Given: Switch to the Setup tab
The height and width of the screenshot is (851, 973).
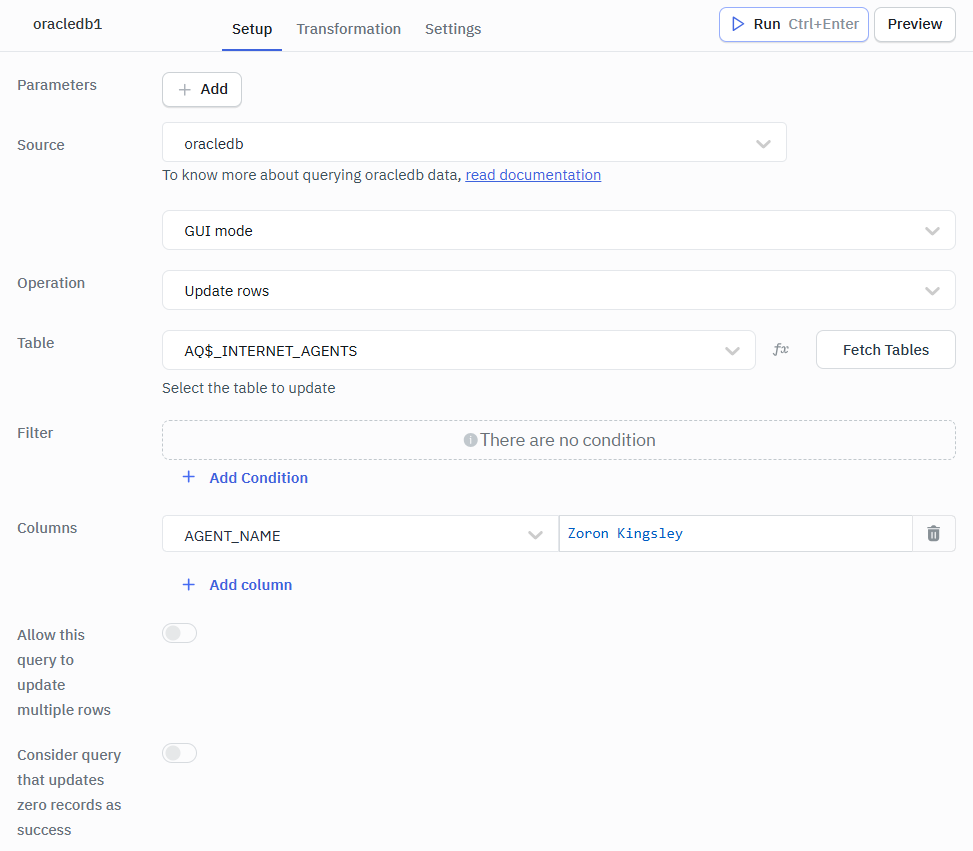Looking at the screenshot, I should tap(252, 29).
